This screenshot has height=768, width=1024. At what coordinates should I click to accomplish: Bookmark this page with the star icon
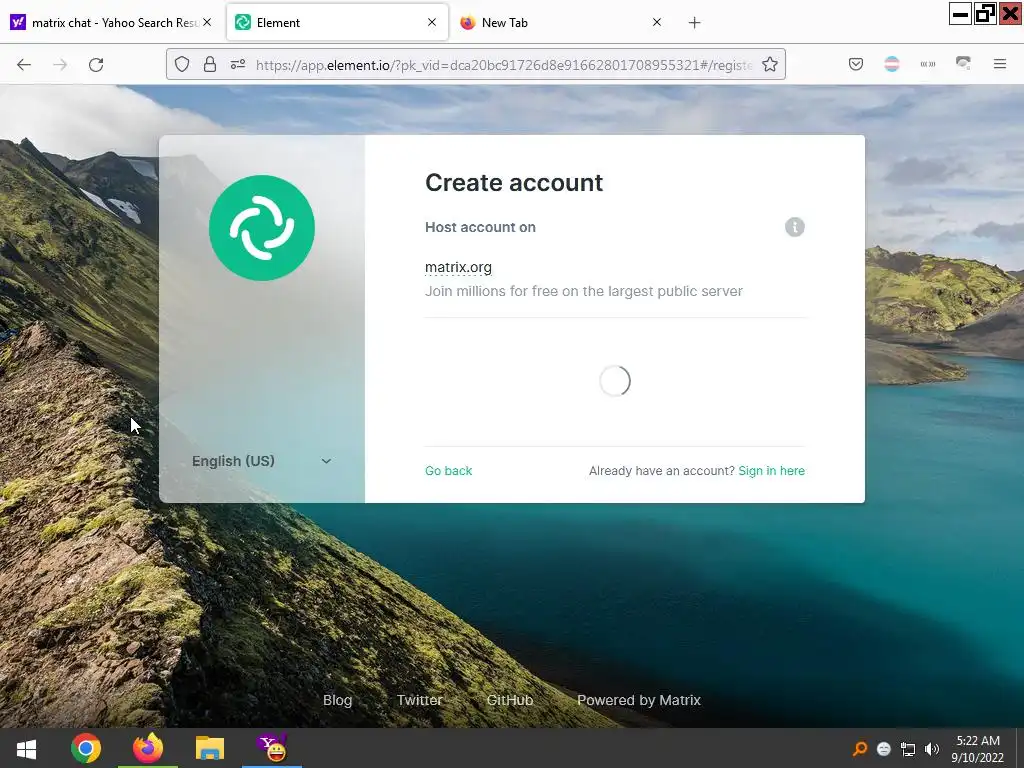coord(770,64)
